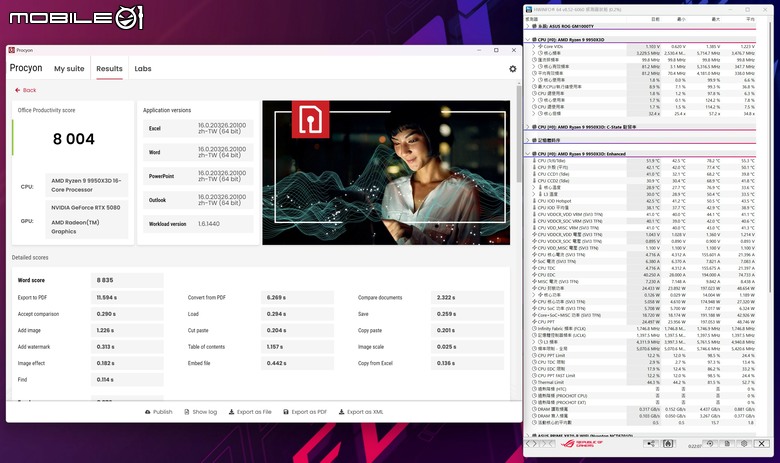Click the clock icon on the PROCHOT CPU row

coord(534,396)
